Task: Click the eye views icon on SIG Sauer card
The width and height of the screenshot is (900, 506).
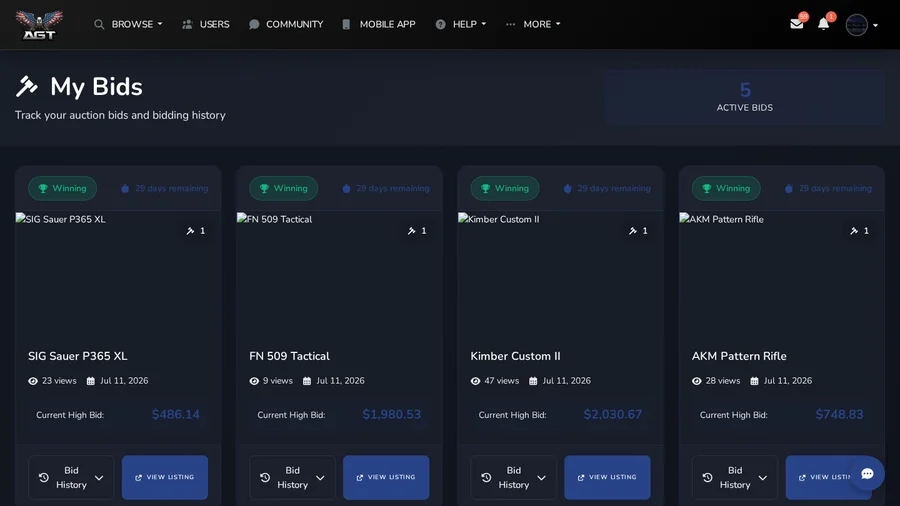Action: click(x=33, y=381)
